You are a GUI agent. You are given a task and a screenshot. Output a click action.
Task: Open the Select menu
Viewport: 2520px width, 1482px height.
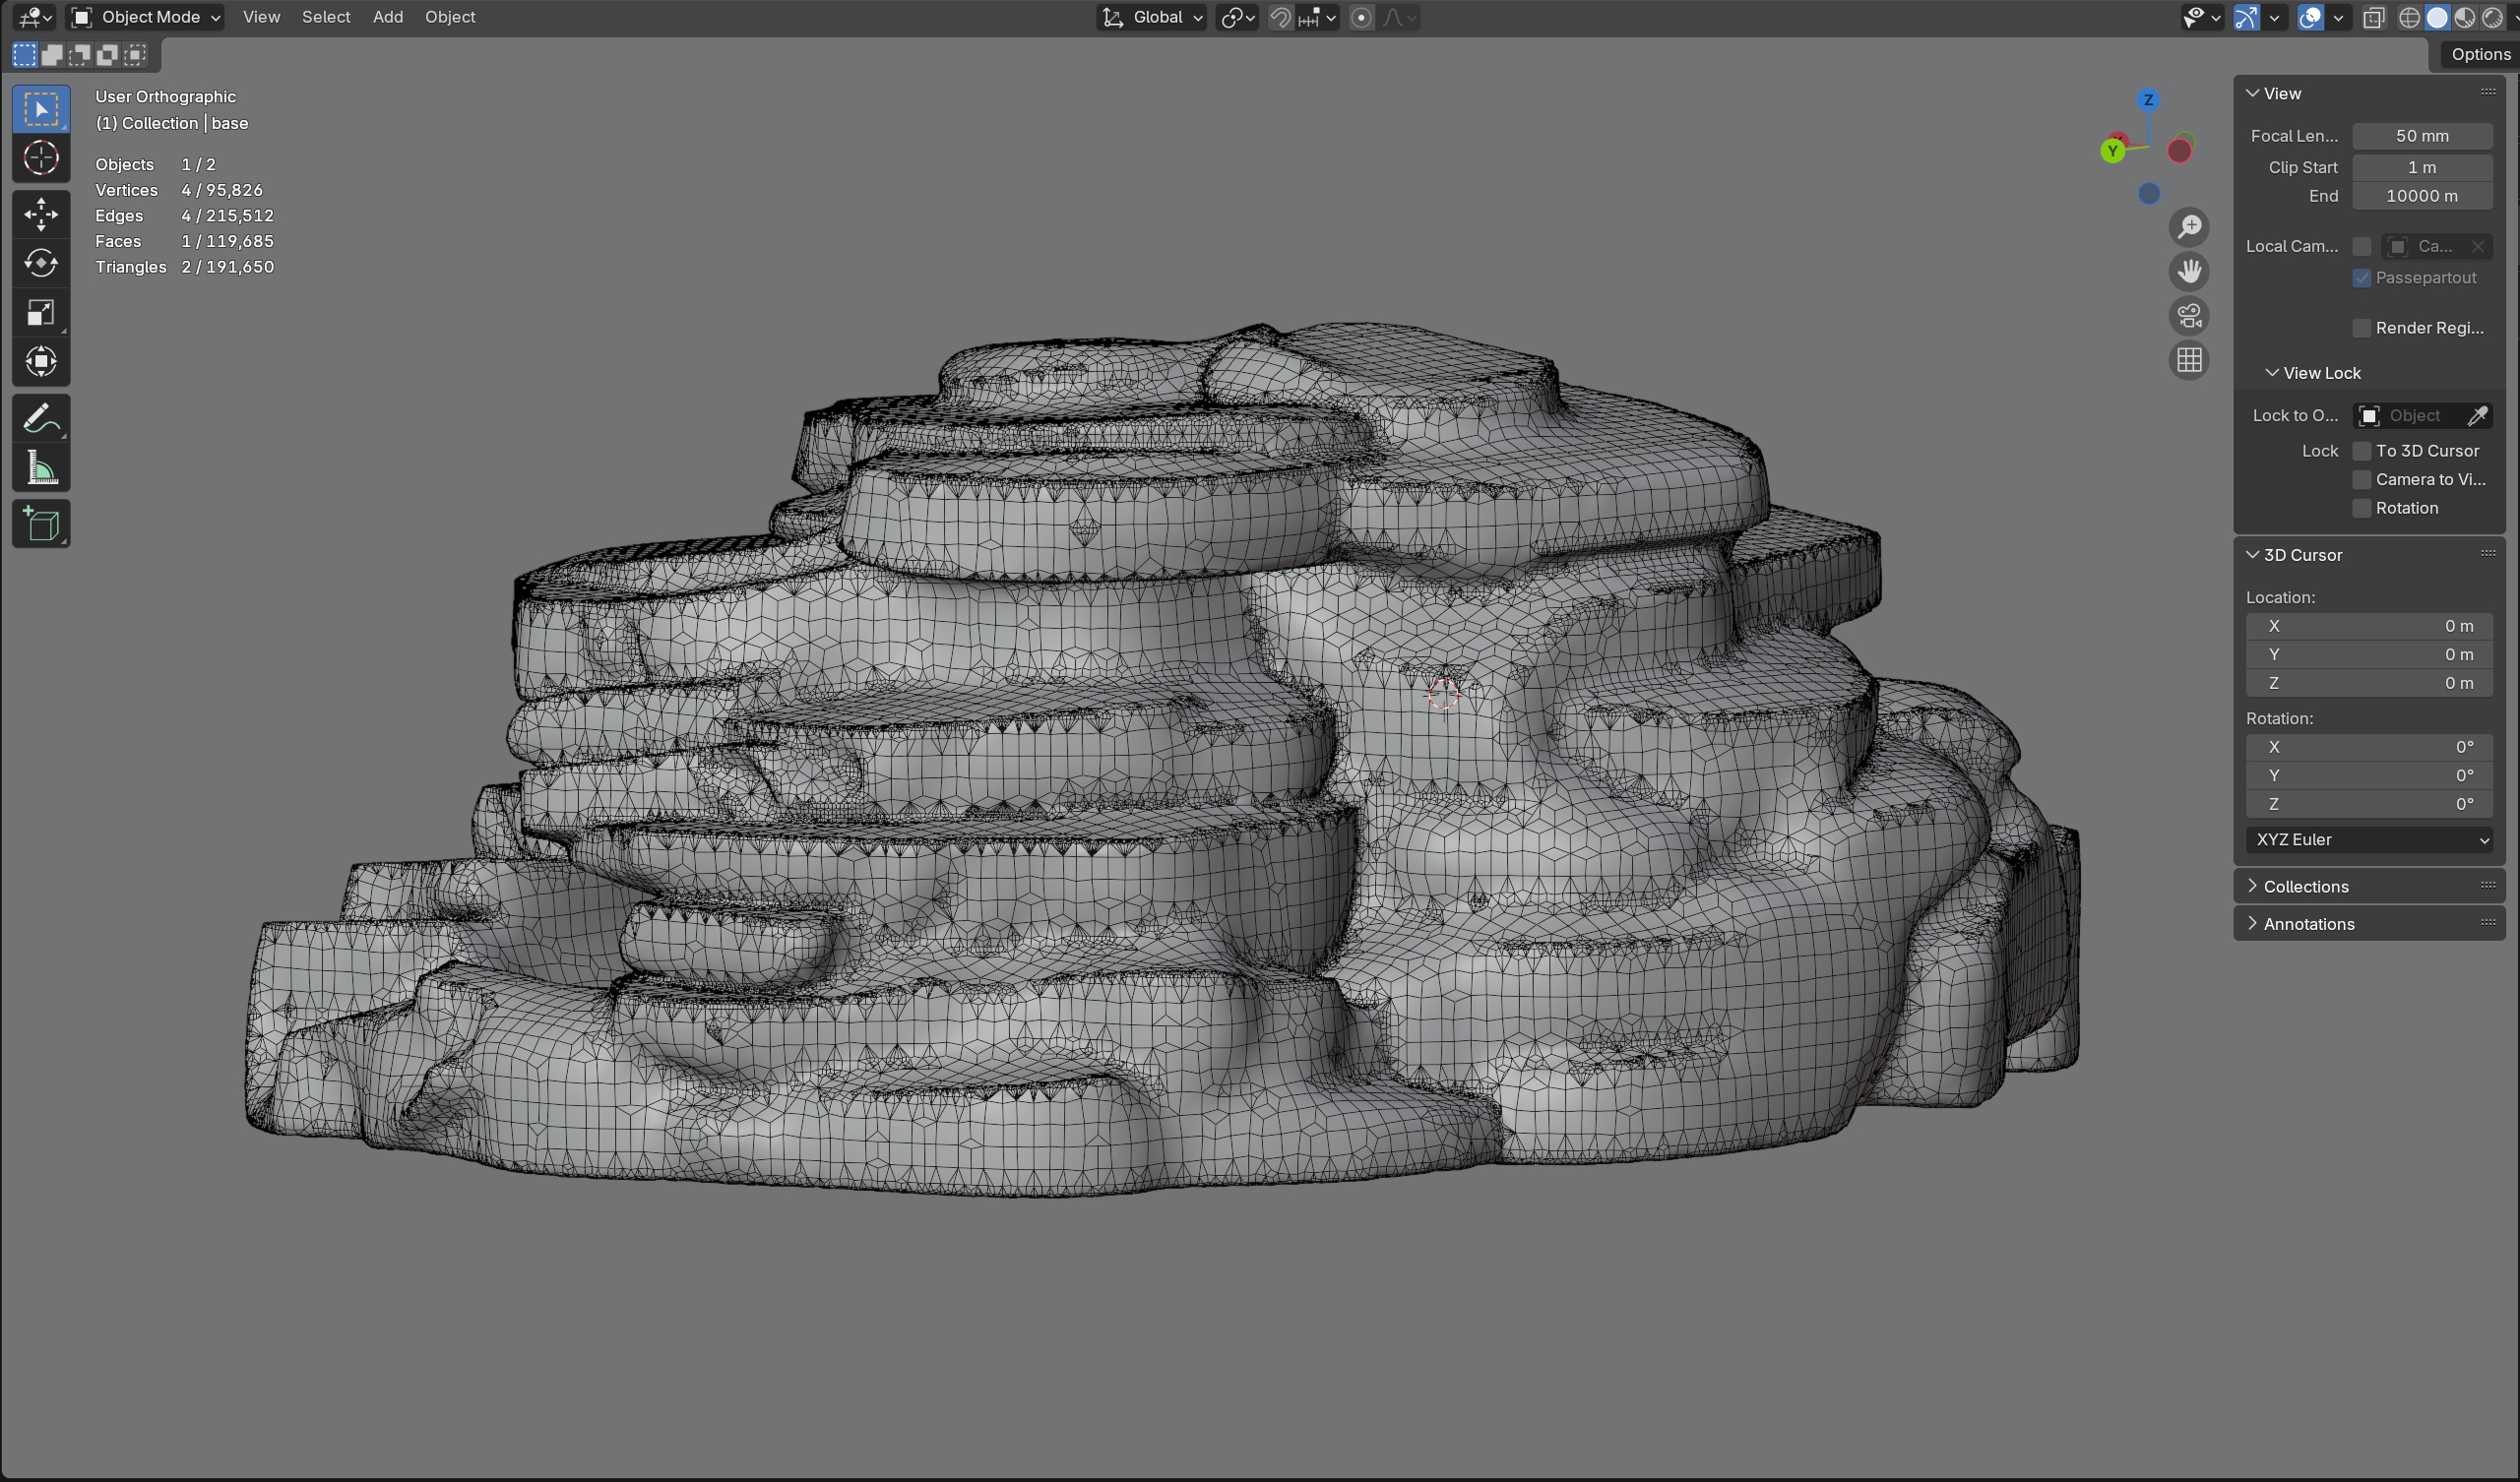tap(325, 17)
